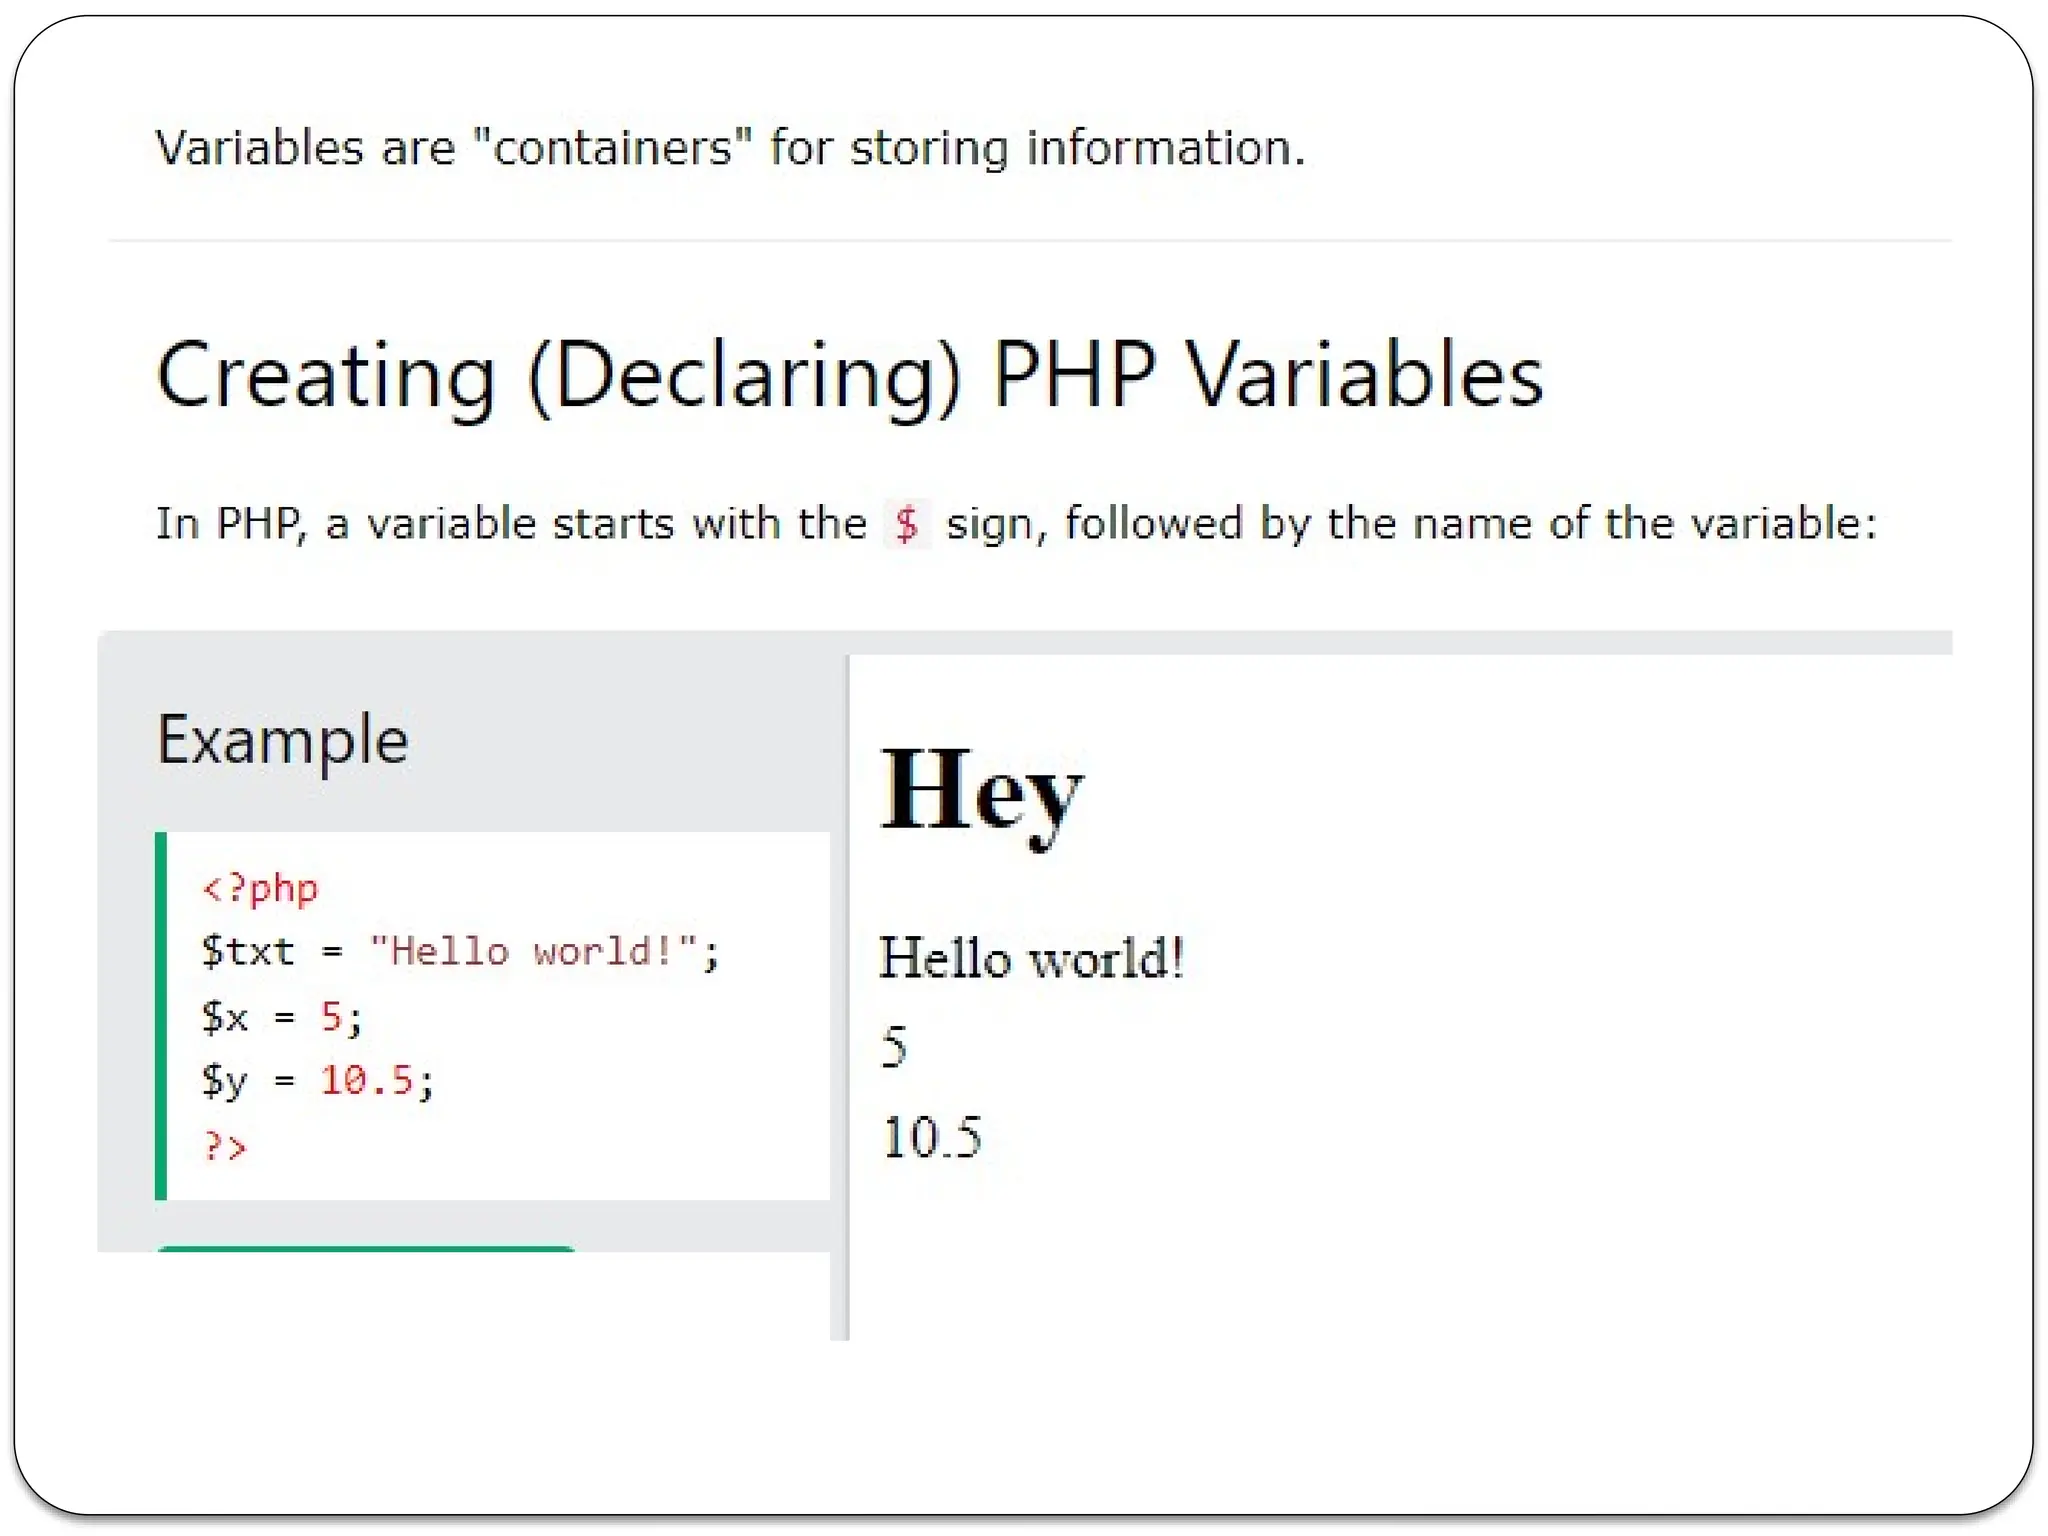Click the partially visible green button below the code

click(365, 1248)
